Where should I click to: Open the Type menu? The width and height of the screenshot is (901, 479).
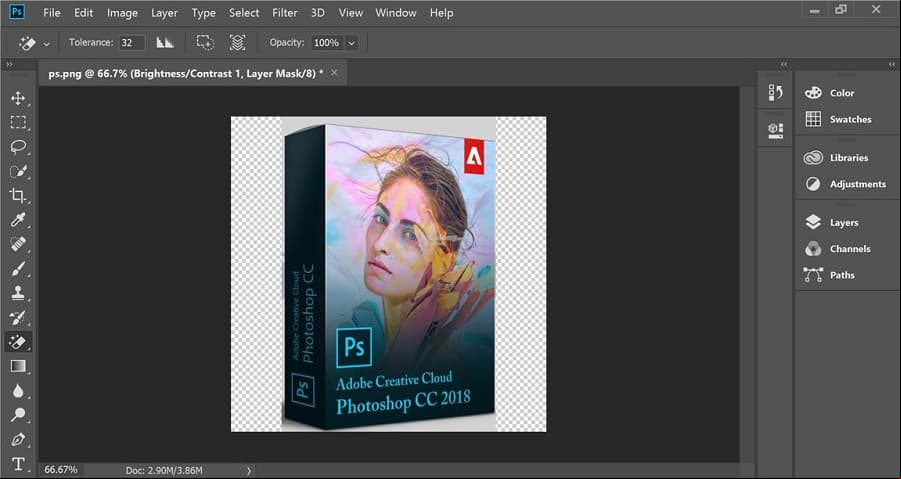click(203, 13)
